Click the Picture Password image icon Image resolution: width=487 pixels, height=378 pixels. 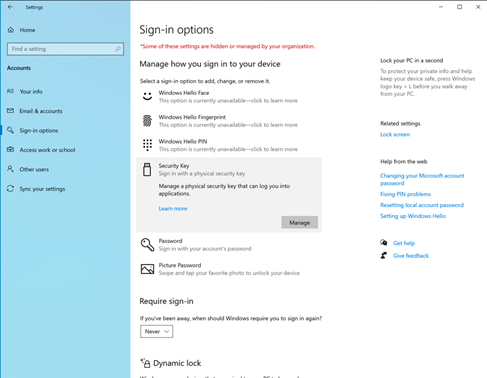pyautogui.click(x=147, y=269)
